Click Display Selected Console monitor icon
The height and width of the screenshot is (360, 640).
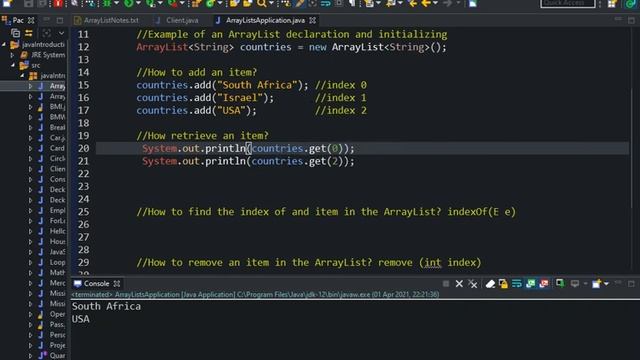(575, 283)
